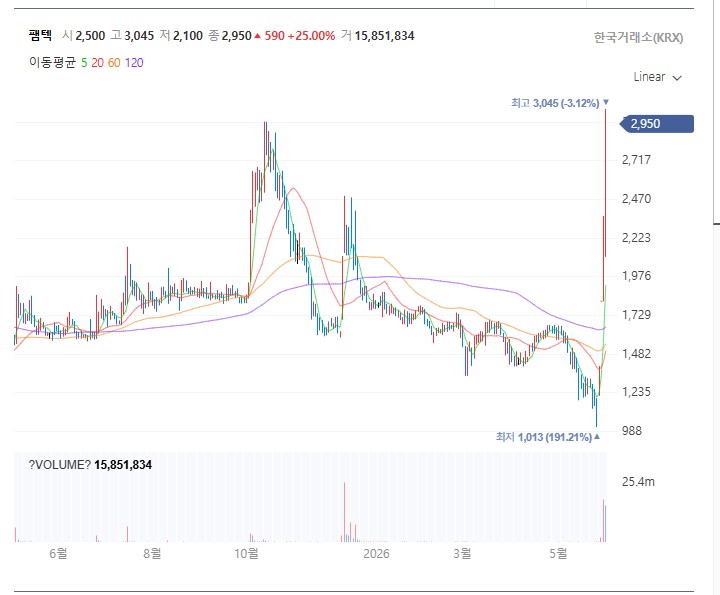
Task: Select the 120-day moving average label
Action: tap(134, 63)
